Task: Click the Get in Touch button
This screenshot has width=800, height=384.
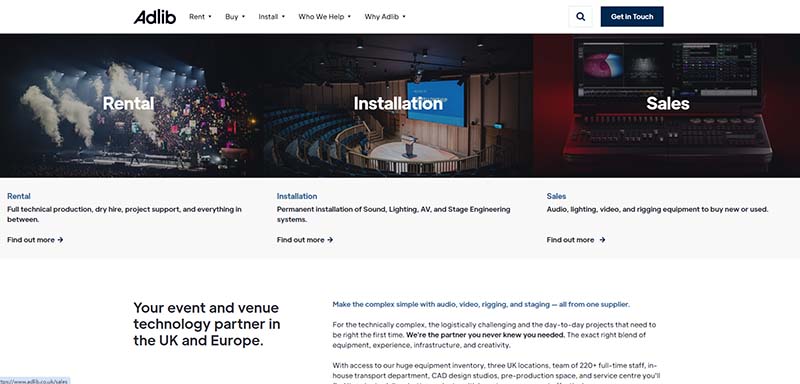Action: (x=632, y=17)
